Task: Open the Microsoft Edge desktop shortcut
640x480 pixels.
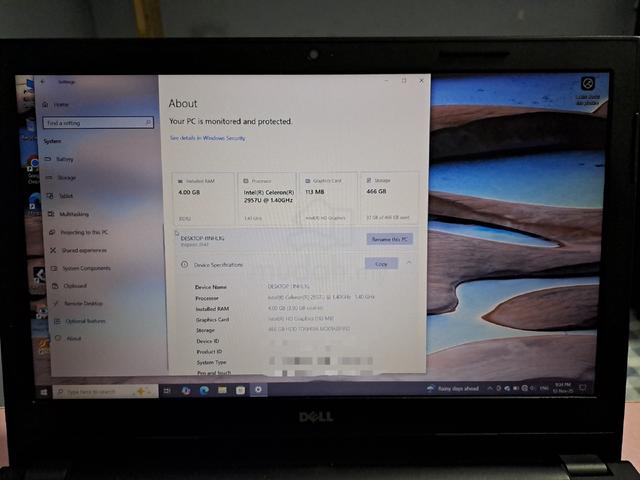Action: [x=35, y=203]
